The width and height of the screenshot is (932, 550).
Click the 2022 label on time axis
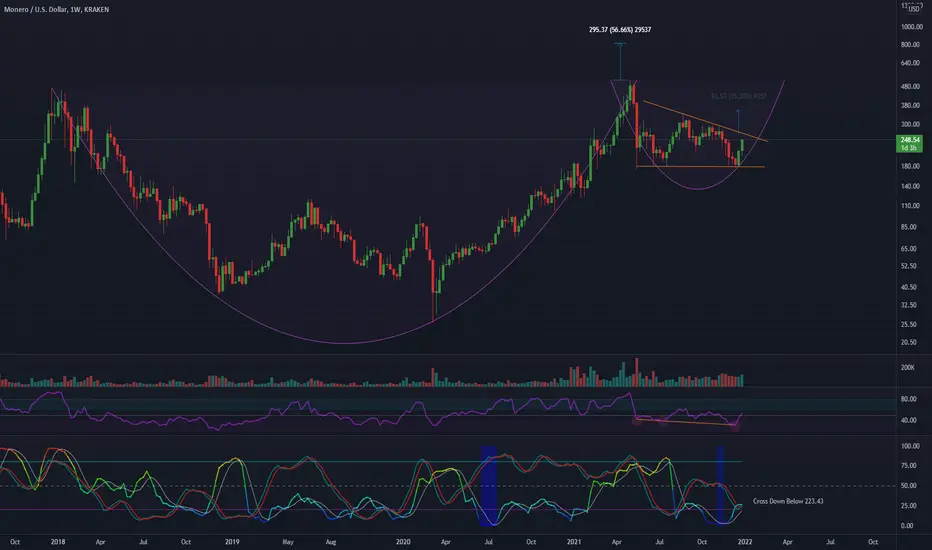pyautogui.click(x=745, y=542)
